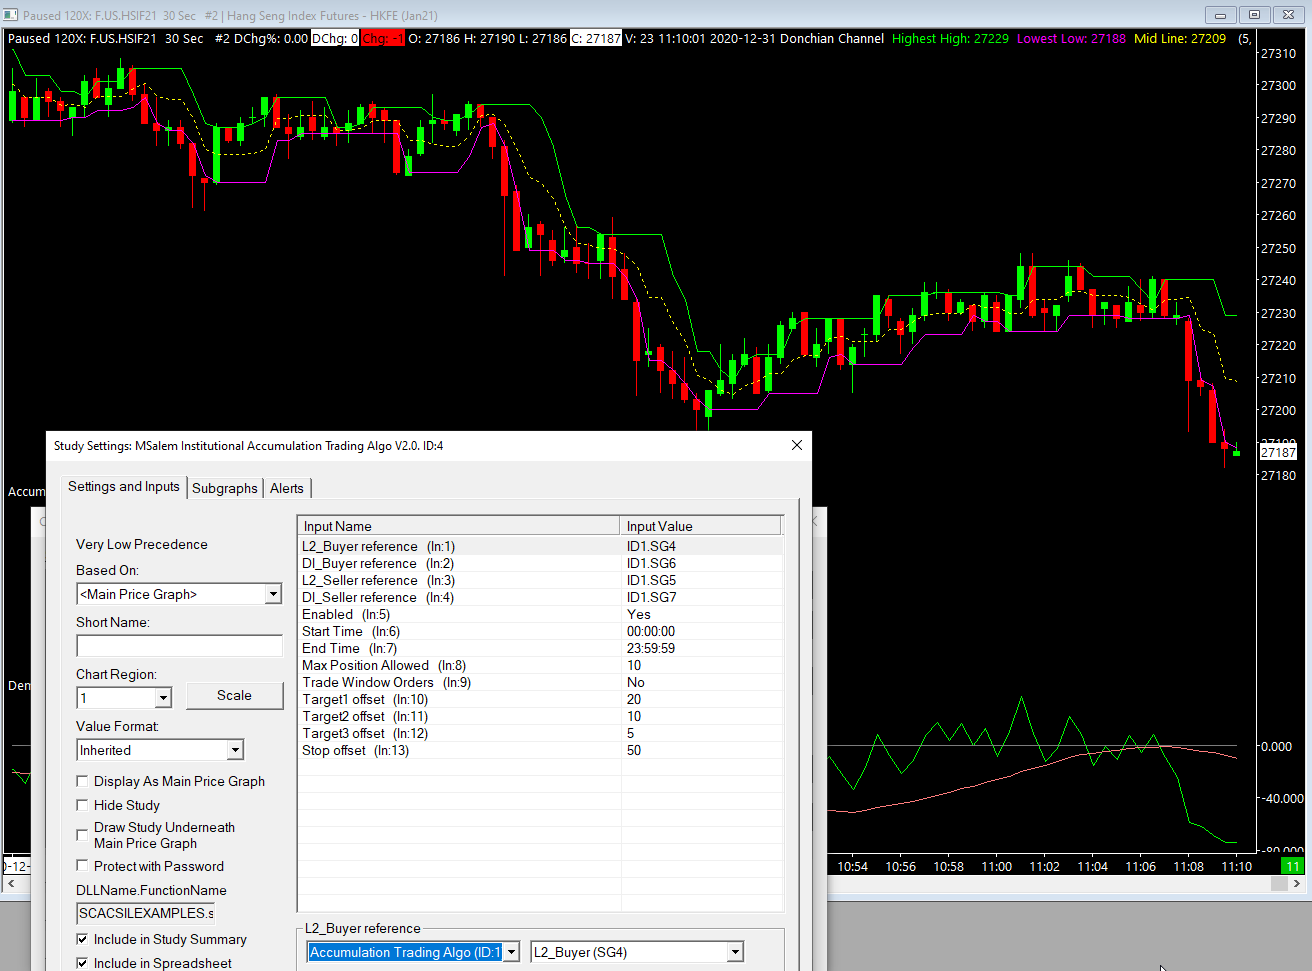Enable Display As Main Price Graph
Screen dimensions: 1312x971
[x=82, y=781]
